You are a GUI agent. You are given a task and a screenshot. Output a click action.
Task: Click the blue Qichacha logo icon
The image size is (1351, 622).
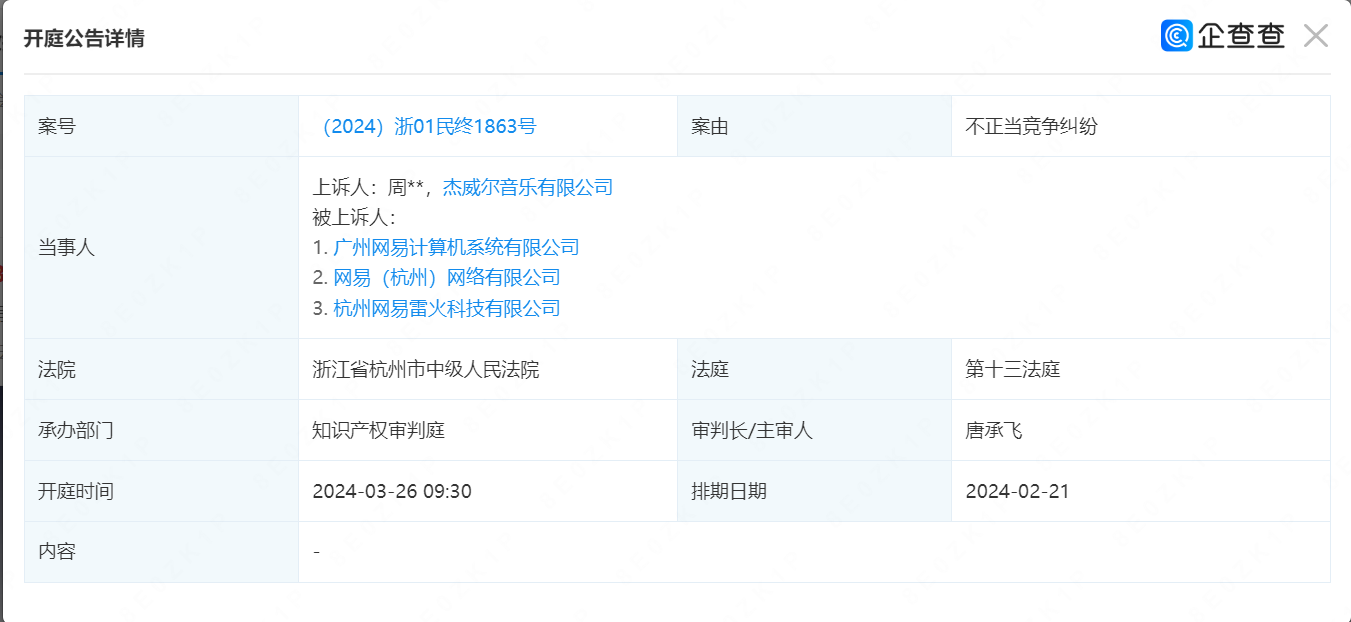tap(1176, 36)
